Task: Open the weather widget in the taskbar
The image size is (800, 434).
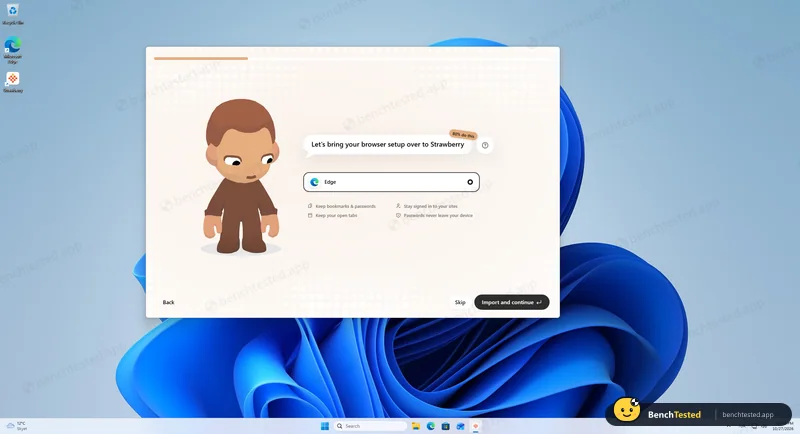Action: (16, 426)
